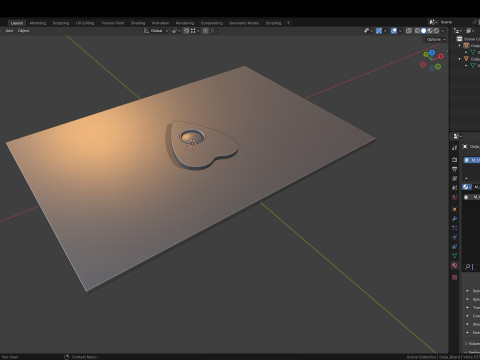
Task: Open the Tool properties tab
Action: (x=454, y=148)
